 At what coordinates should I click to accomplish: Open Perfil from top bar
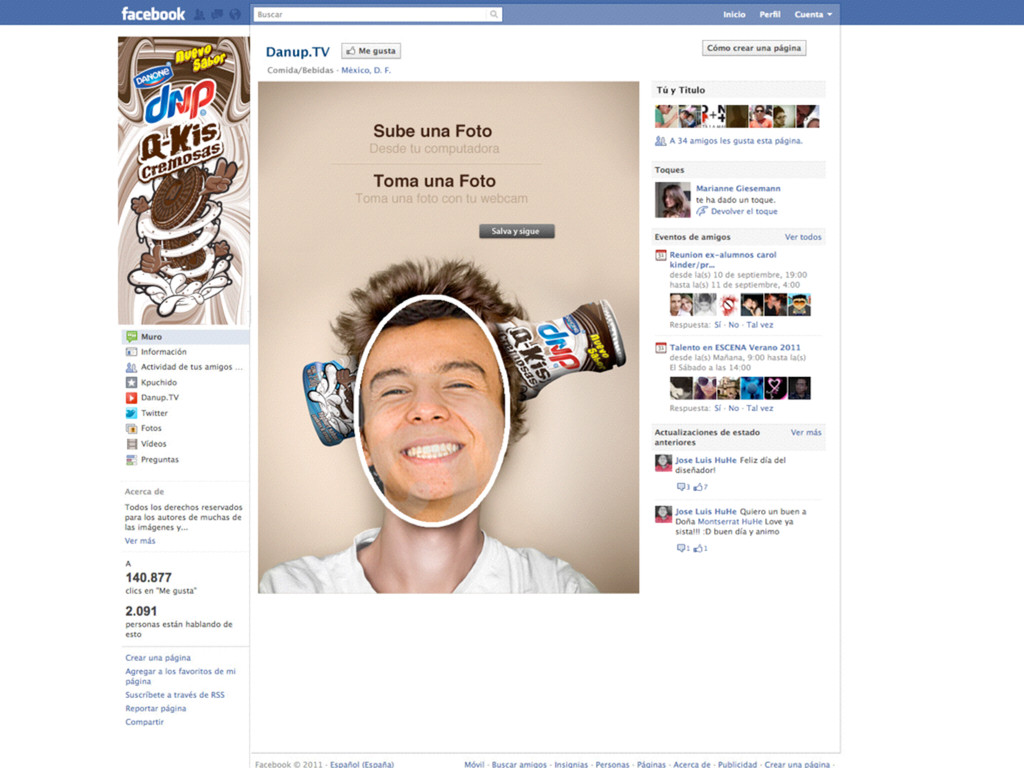(x=770, y=14)
